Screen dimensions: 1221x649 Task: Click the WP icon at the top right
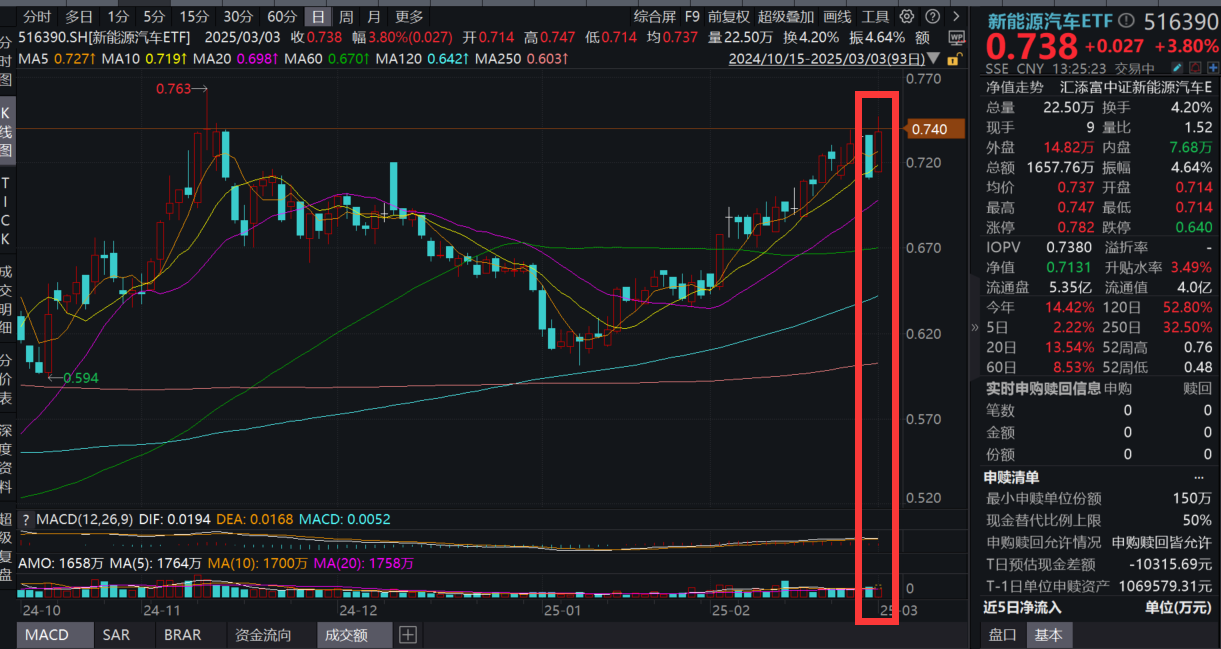tap(956, 37)
